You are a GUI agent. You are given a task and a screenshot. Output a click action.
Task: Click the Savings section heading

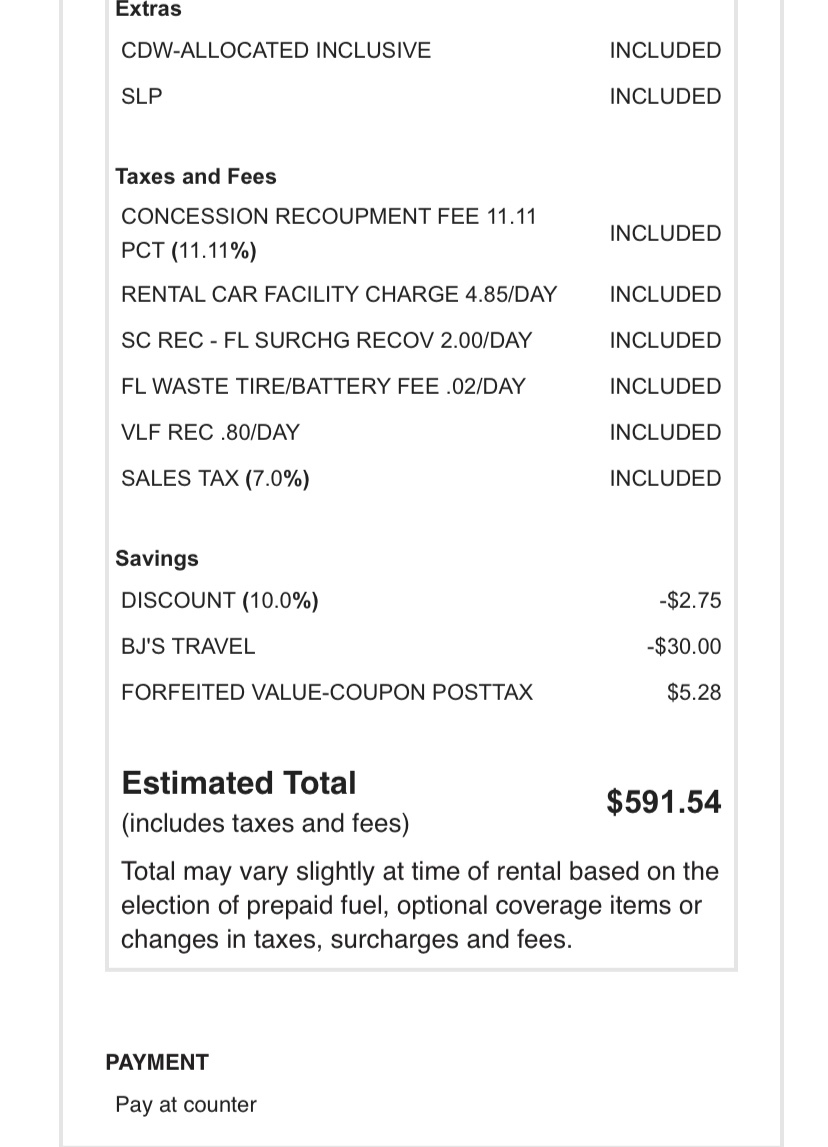157,558
